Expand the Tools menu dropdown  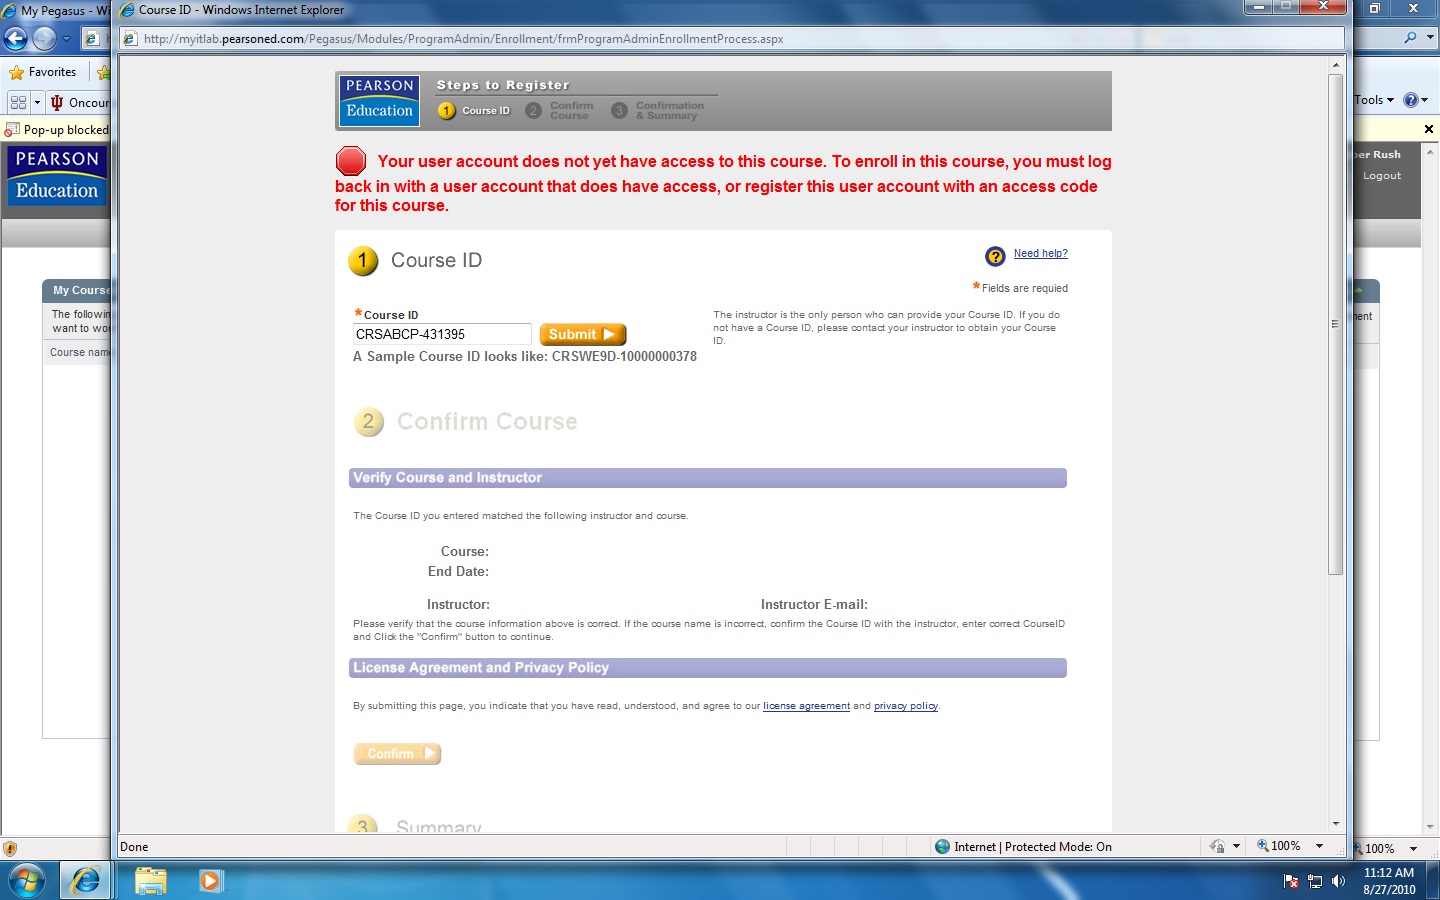[1374, 100]
